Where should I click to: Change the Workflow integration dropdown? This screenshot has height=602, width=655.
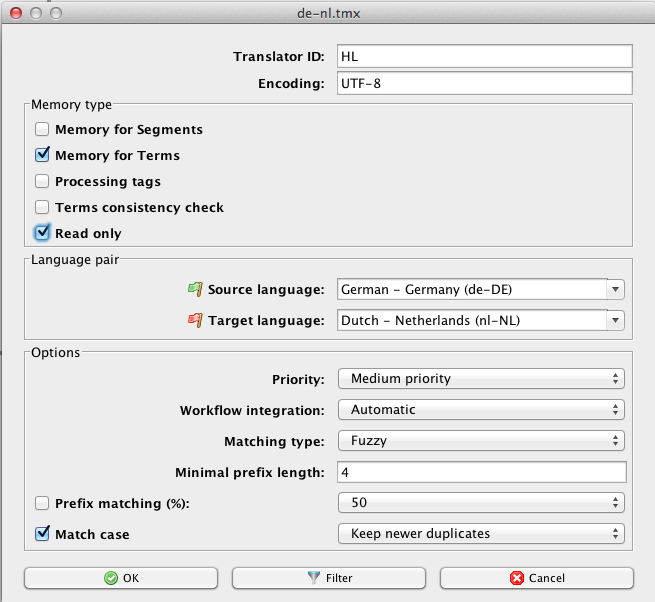[481, 410]
